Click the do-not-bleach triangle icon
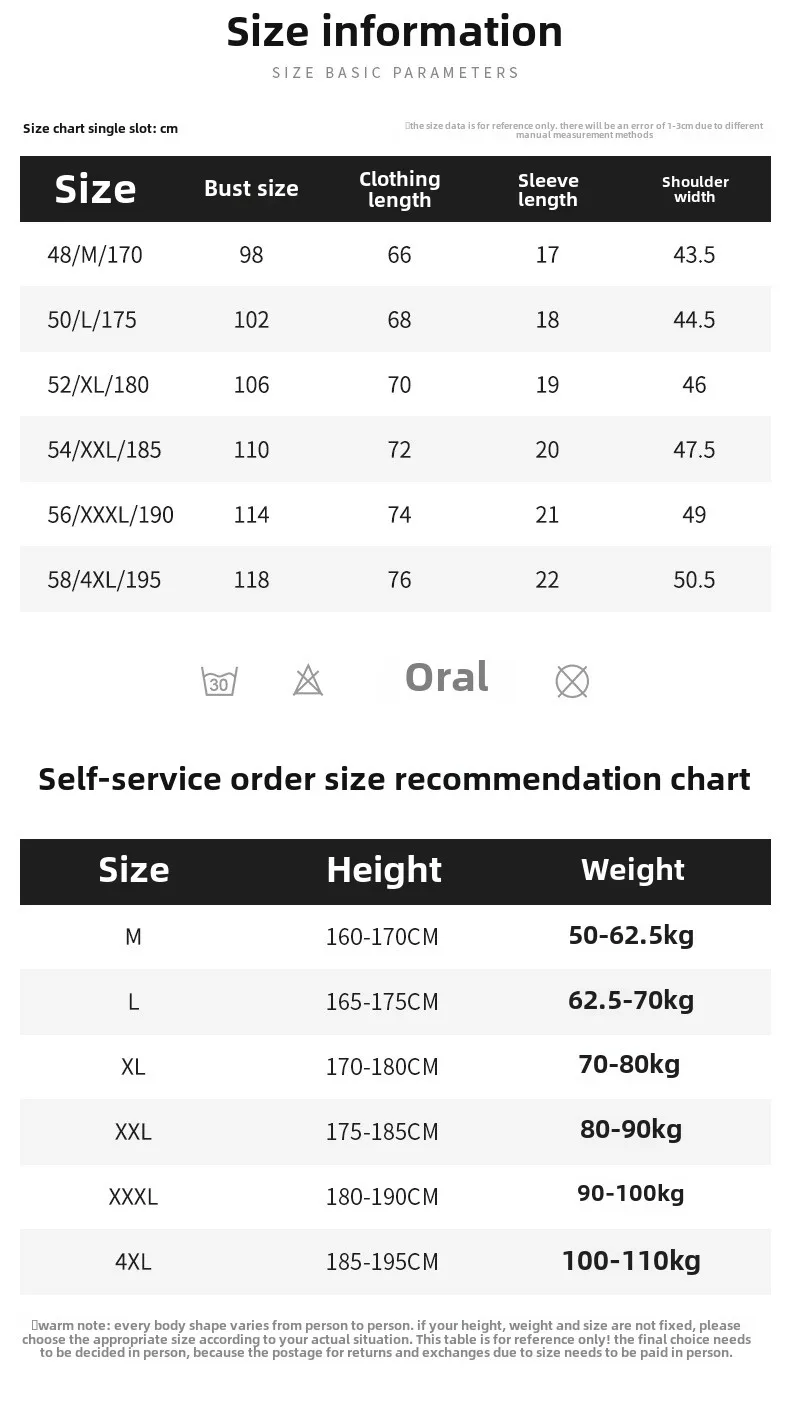Screen dimensions: 790x1421 (308, 681)
